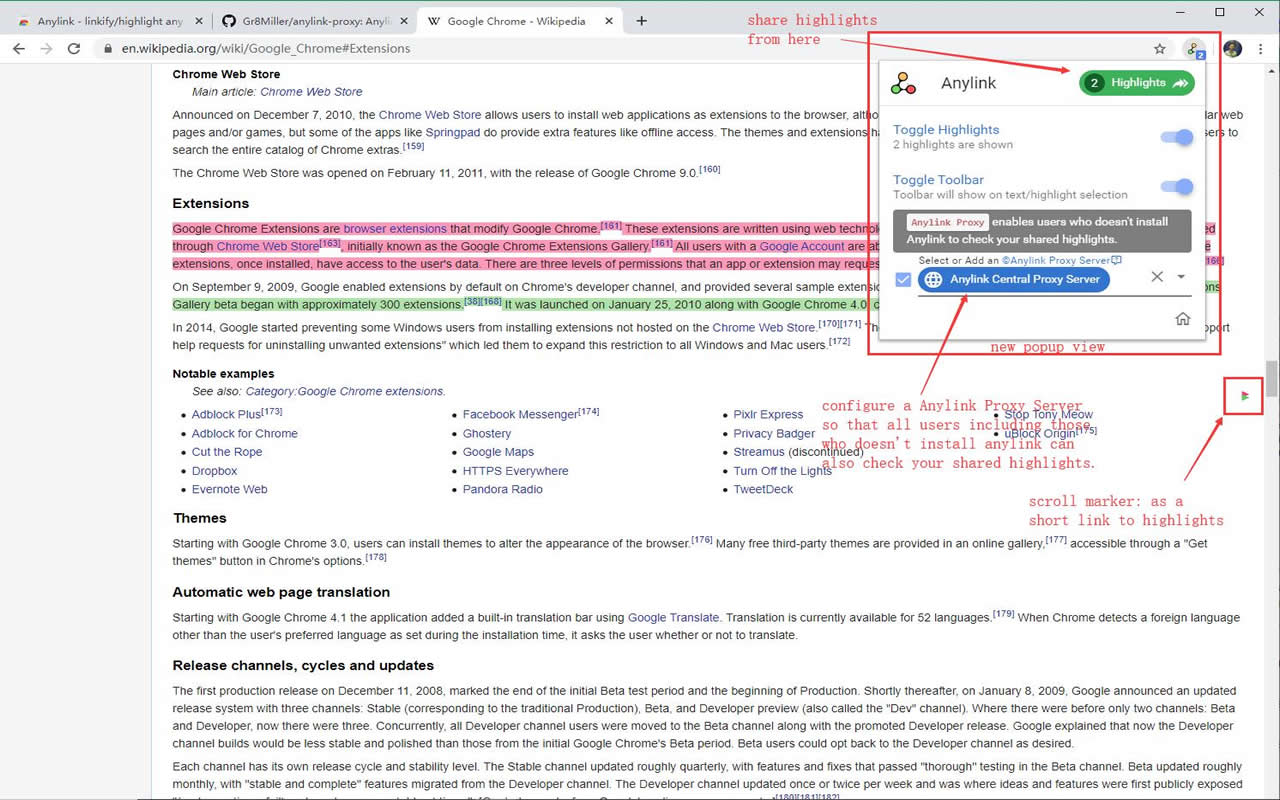This screenshot has height=800, width=1280.
Task: Click the Anylink extension icon in toolbar
Action: (x=1194, y=48)
